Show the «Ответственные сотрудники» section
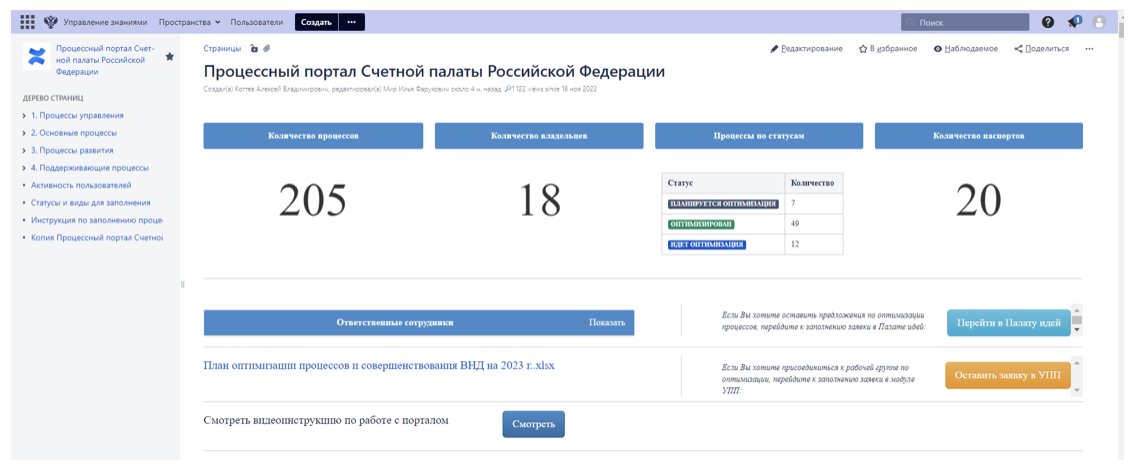 pyautogui.click(x=607, y=323)
